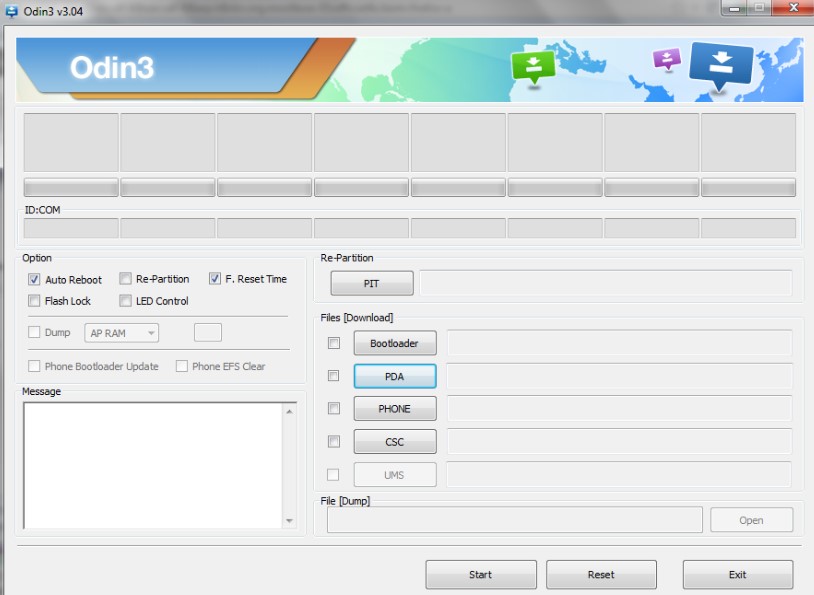
Task: Click the first ID:COM port slot
Action: [71, 228]
